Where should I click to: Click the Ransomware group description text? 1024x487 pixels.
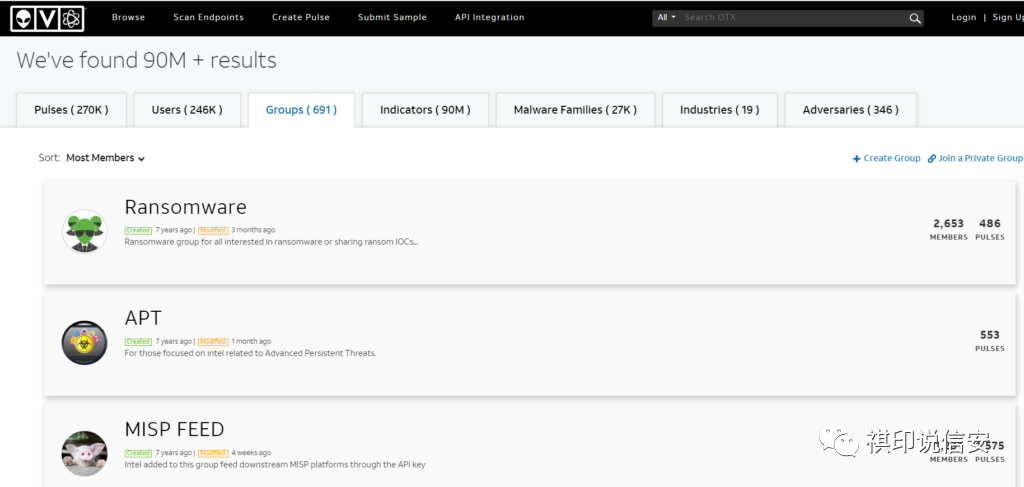coord(271,242)
